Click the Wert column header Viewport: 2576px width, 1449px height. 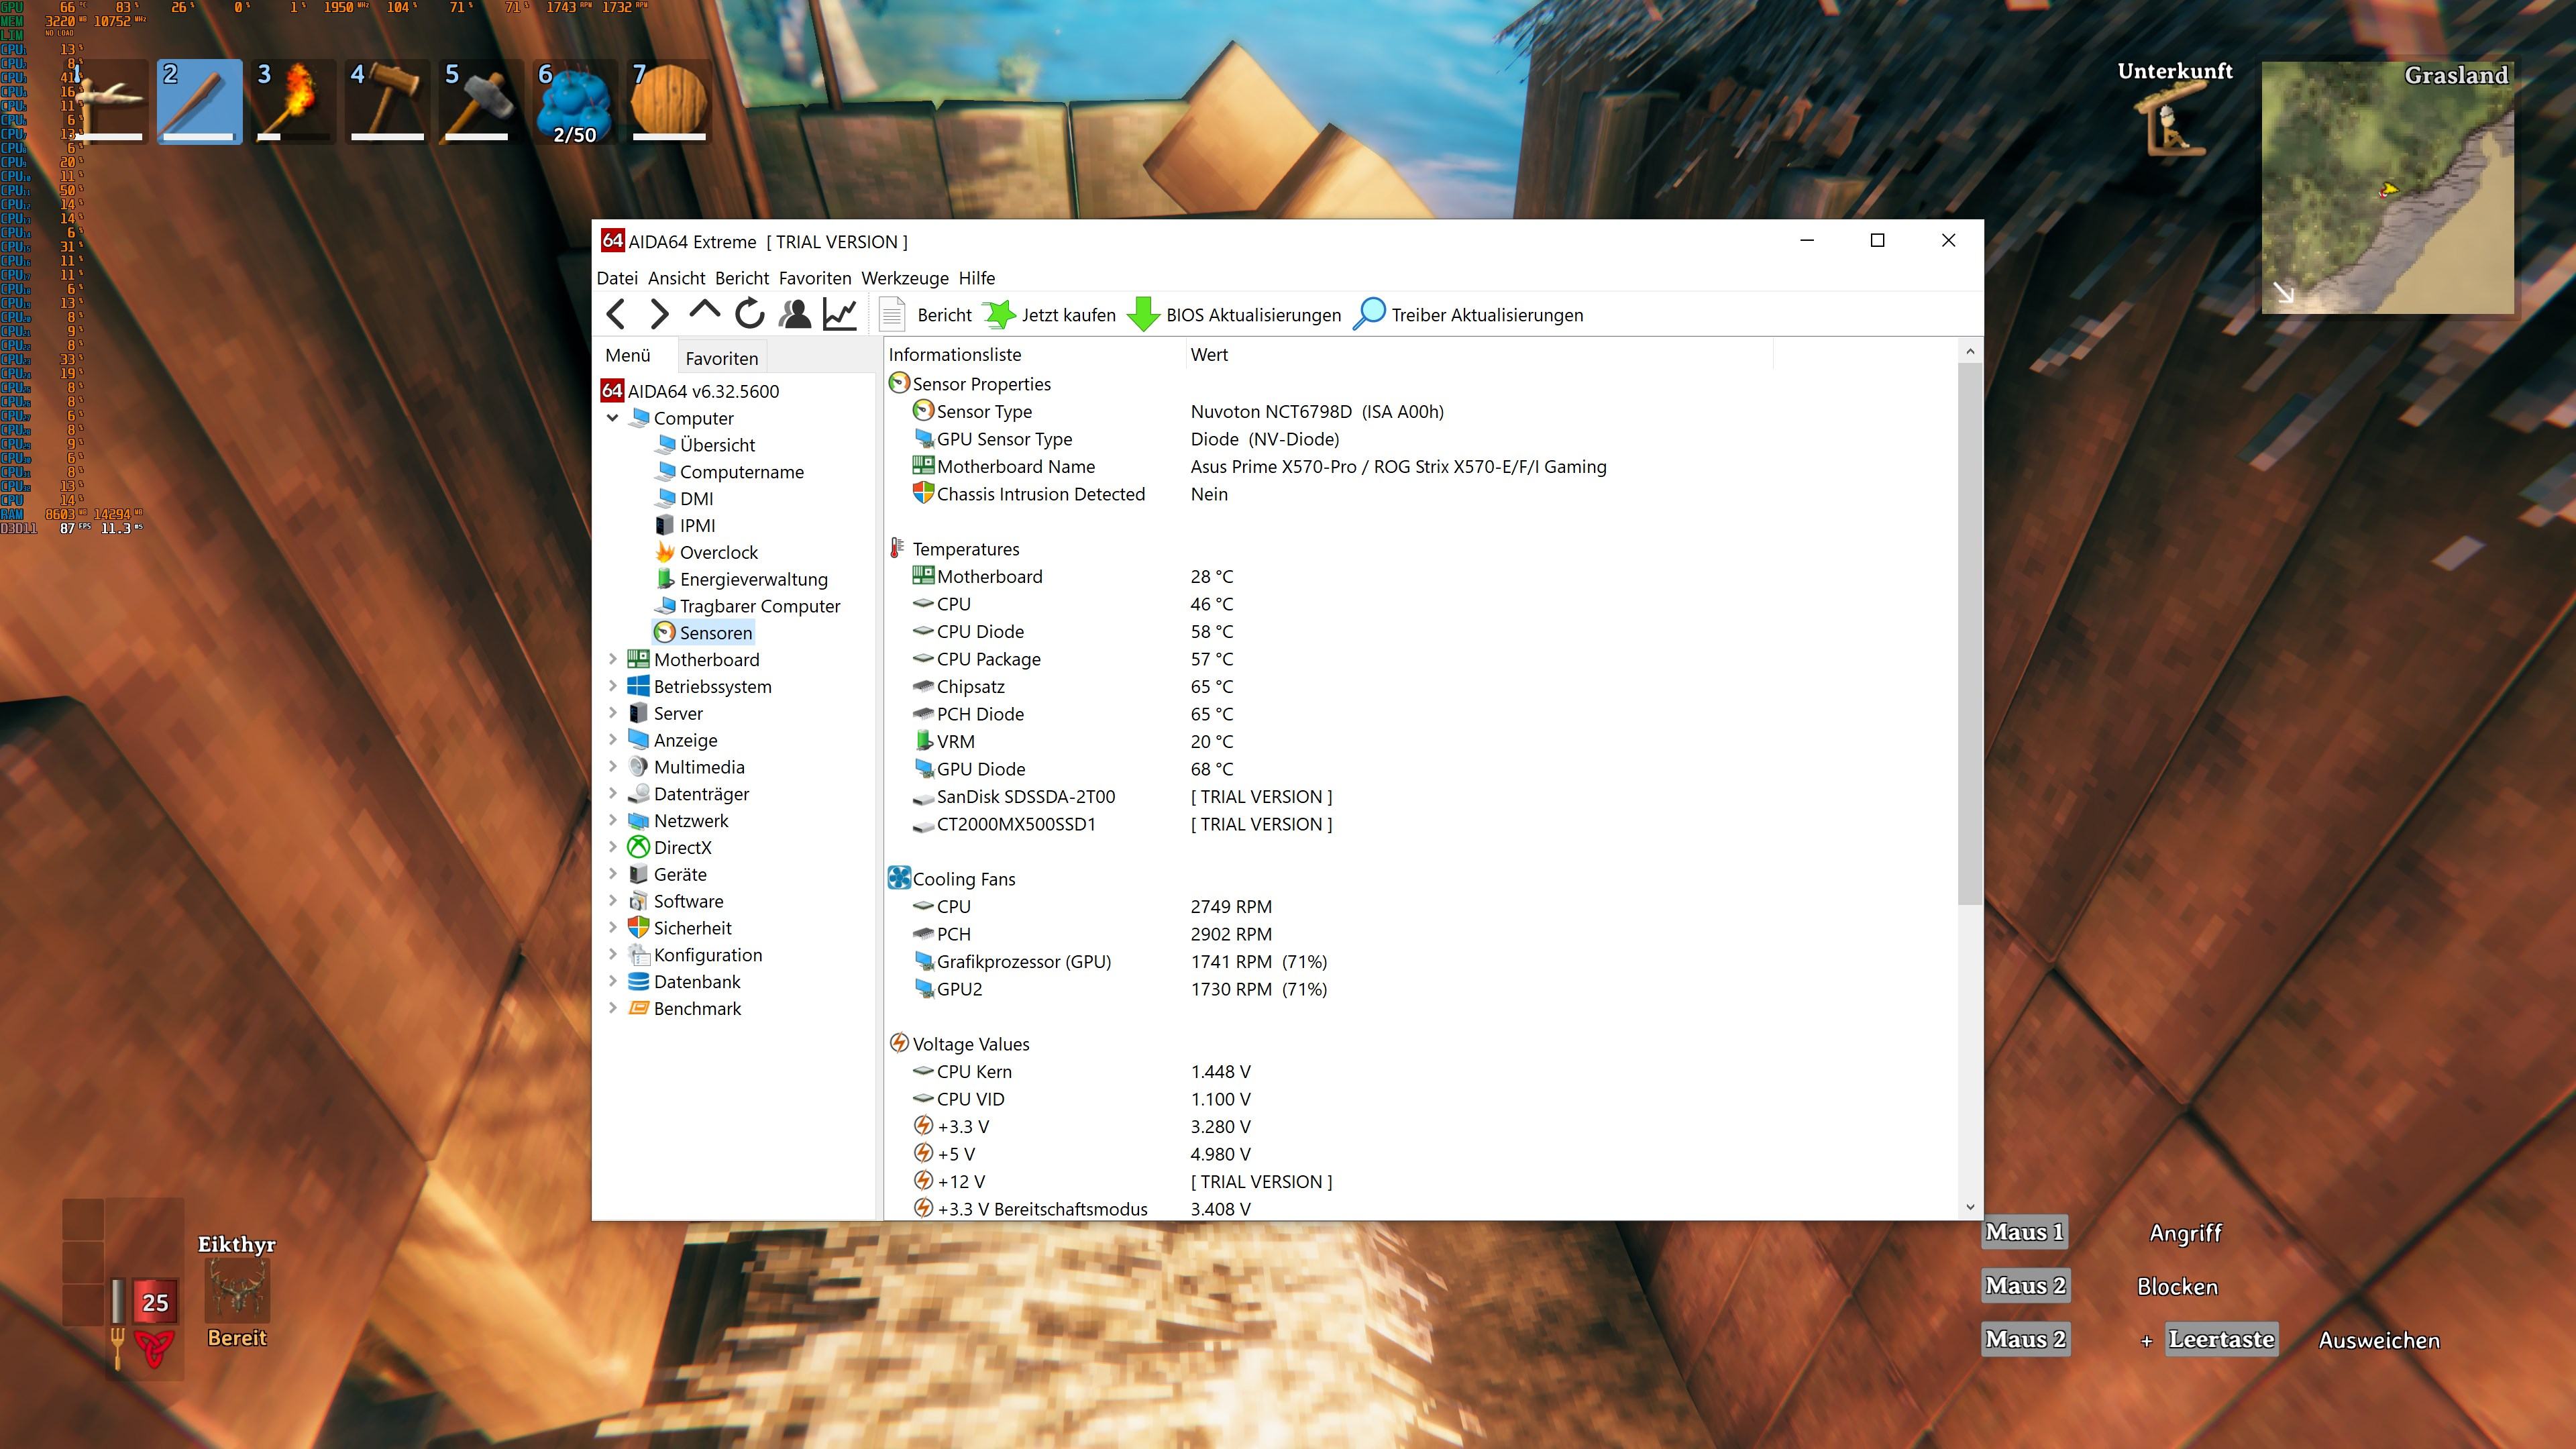click(x=1479, y=355)
